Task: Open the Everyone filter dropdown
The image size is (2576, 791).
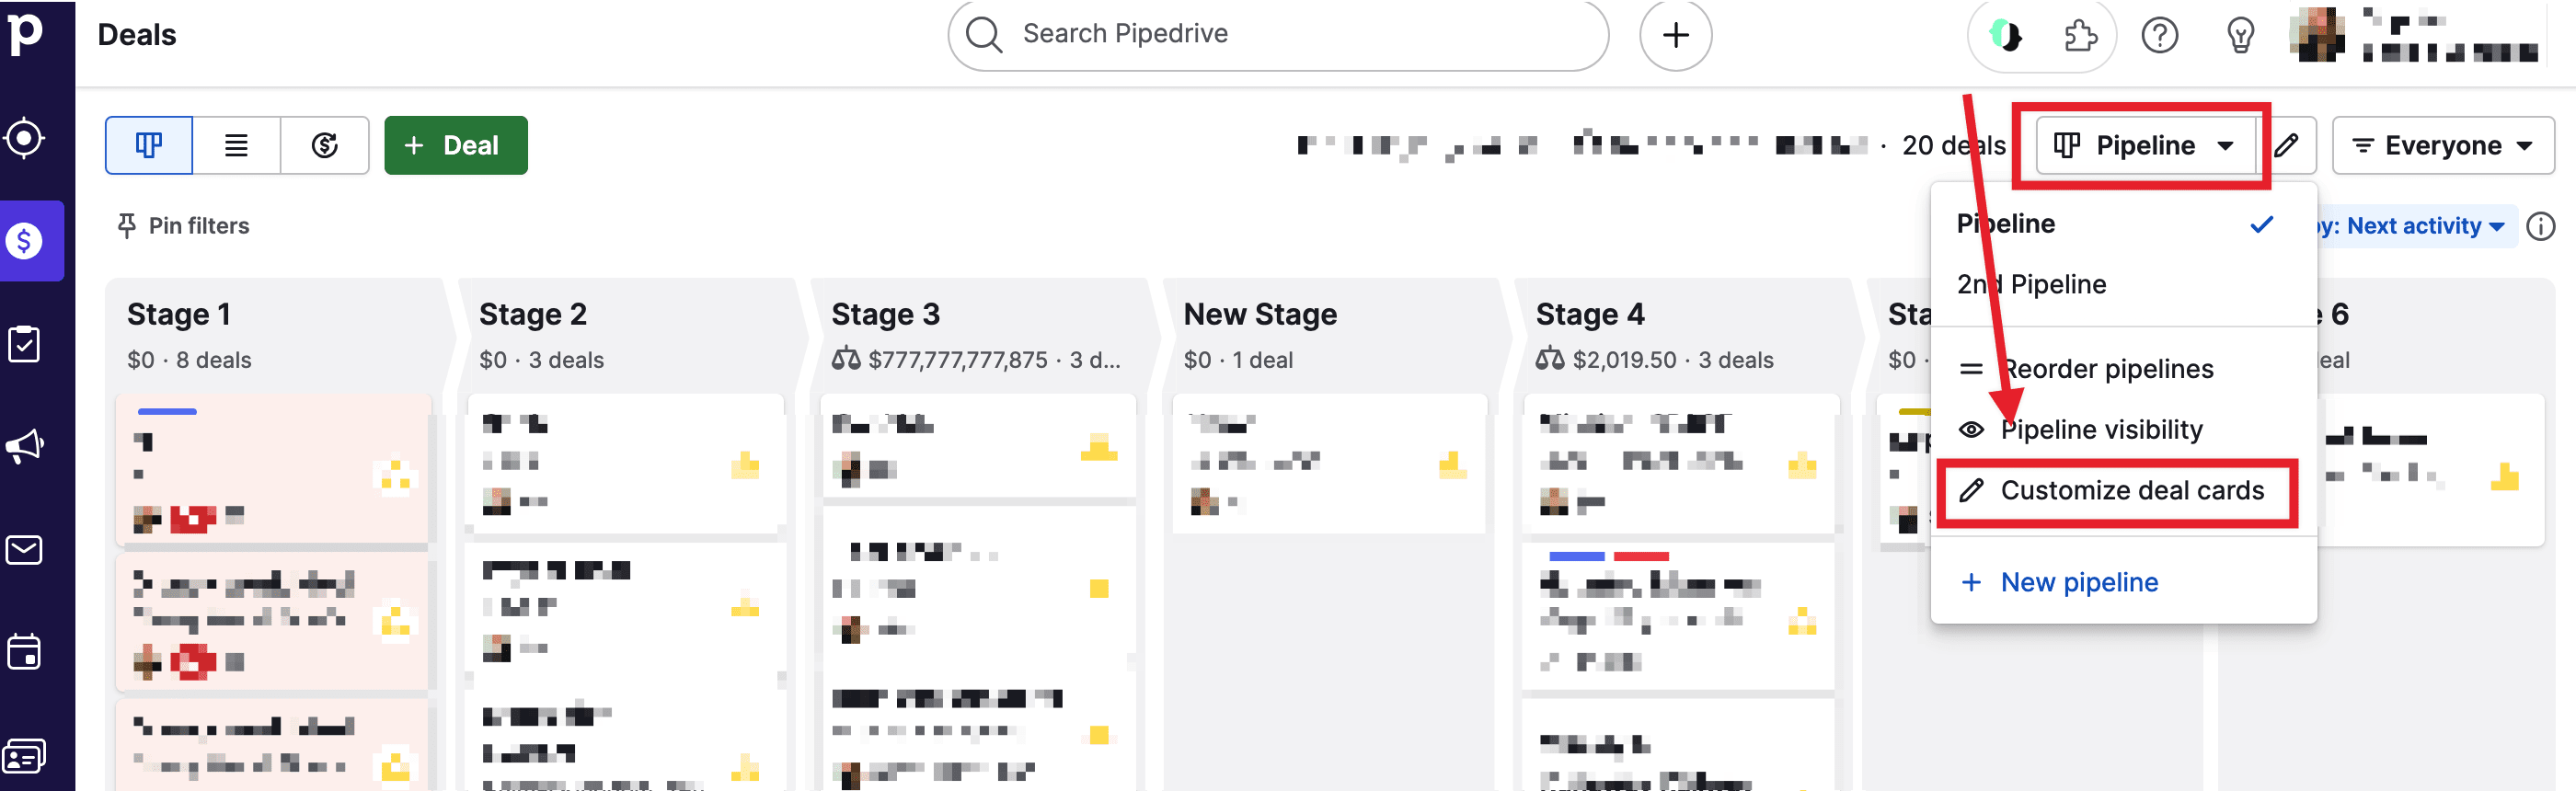Action: coord(2442,146)
